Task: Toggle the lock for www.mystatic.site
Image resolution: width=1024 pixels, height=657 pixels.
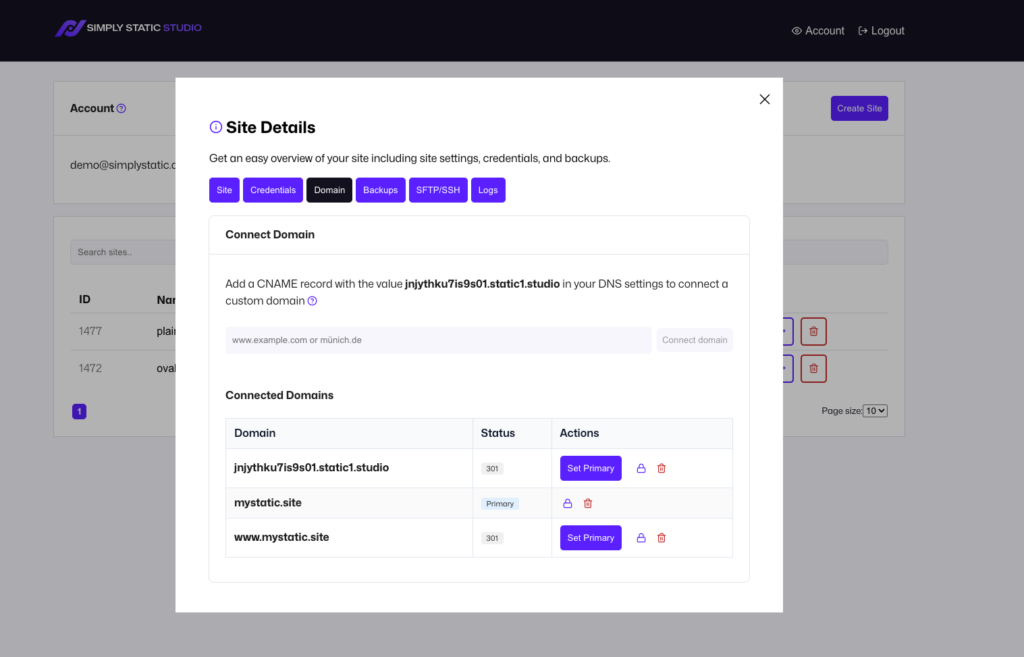Action: [x=641, y=537]
